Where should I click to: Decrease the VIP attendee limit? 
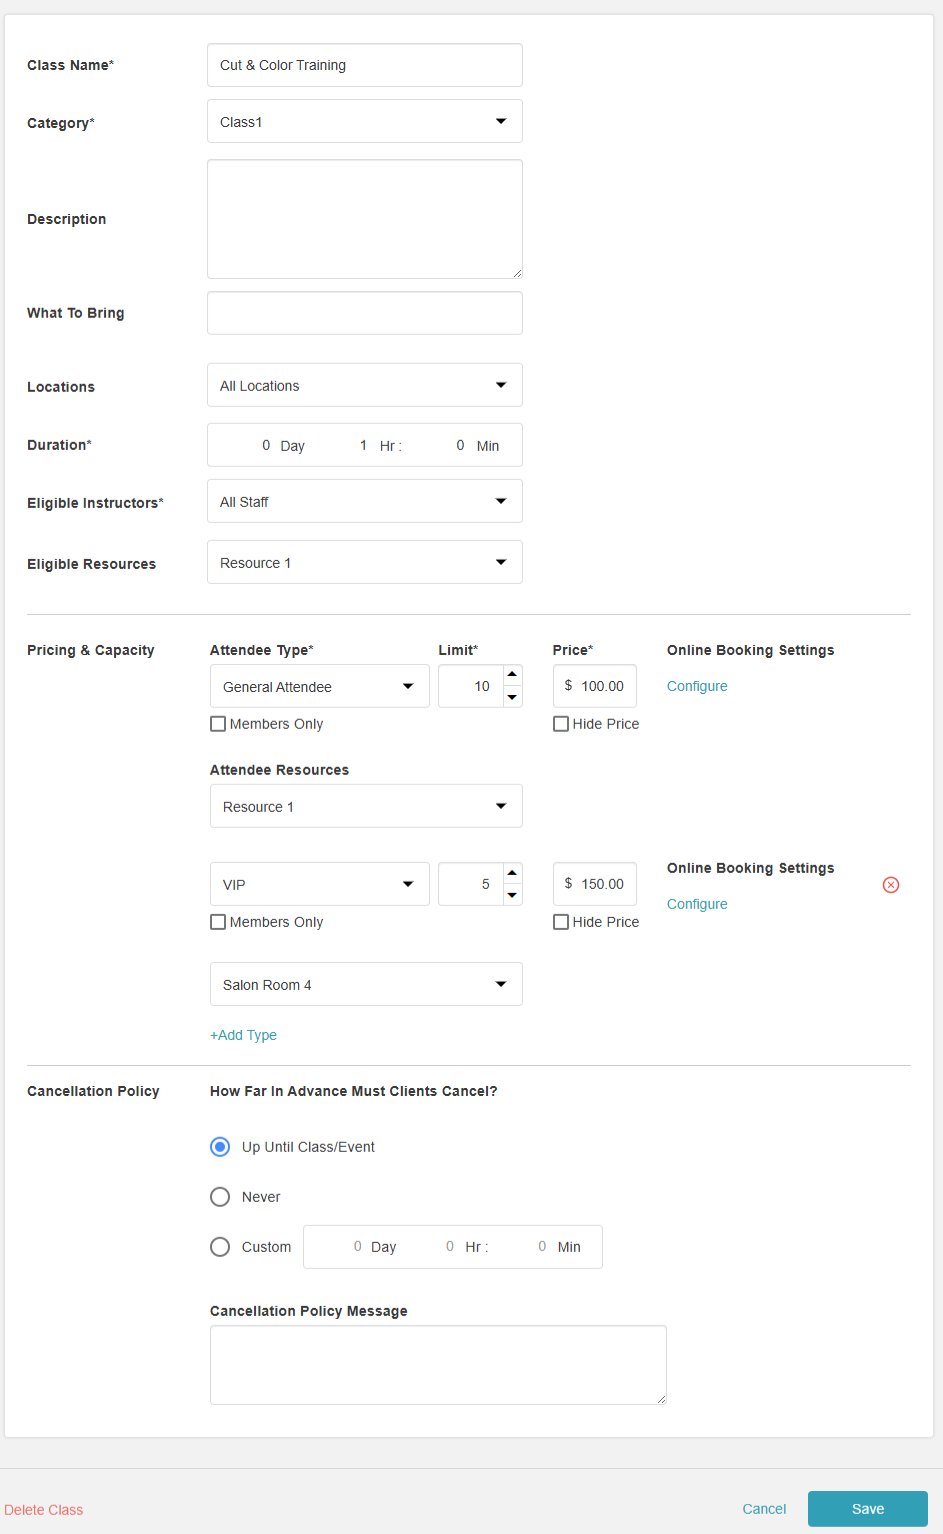(x=512, y=895)
